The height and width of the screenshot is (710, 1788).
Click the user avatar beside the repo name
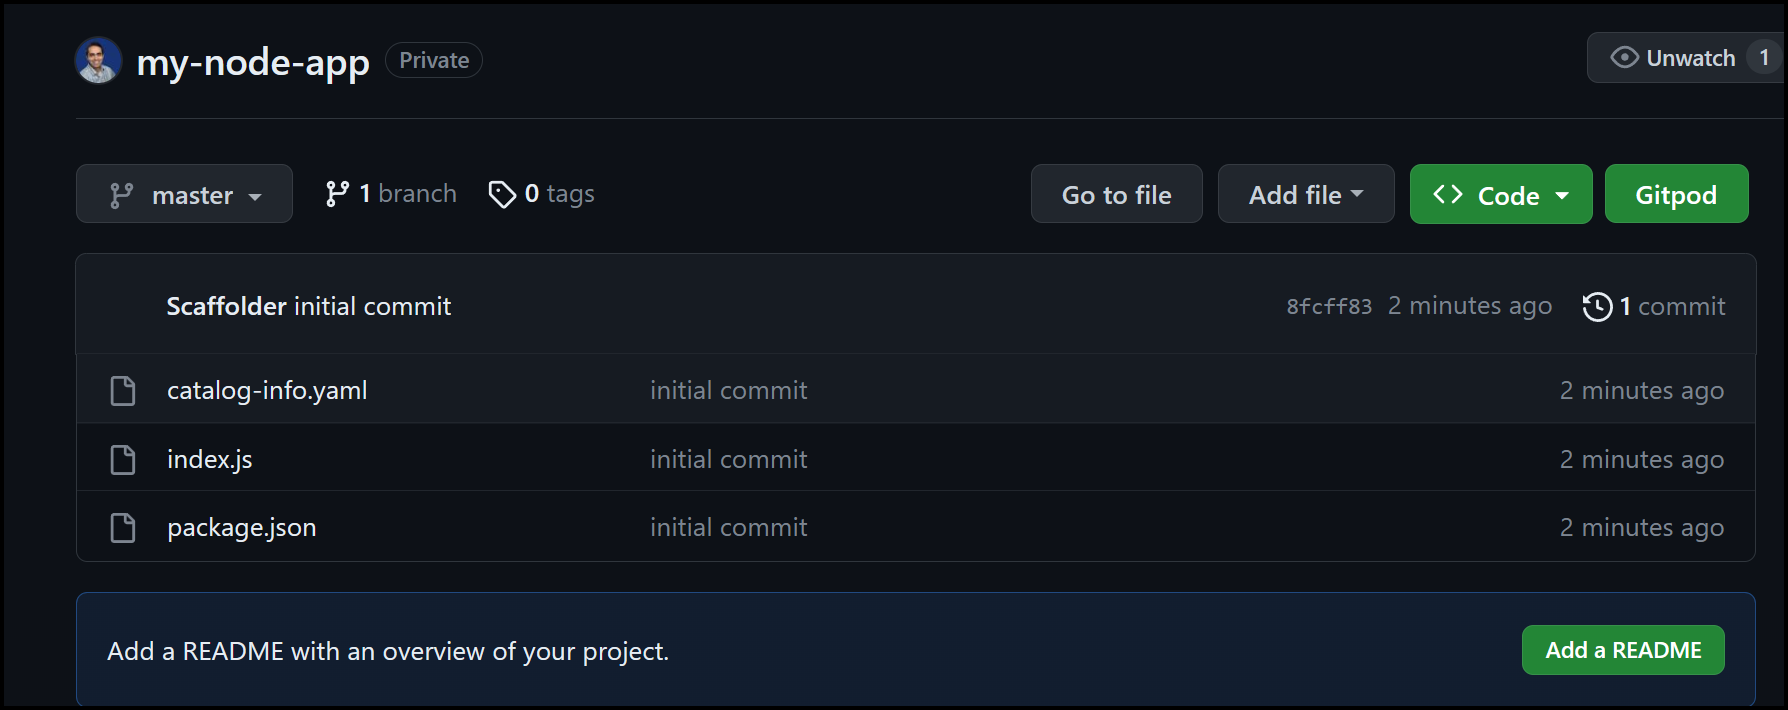point(97,60)
